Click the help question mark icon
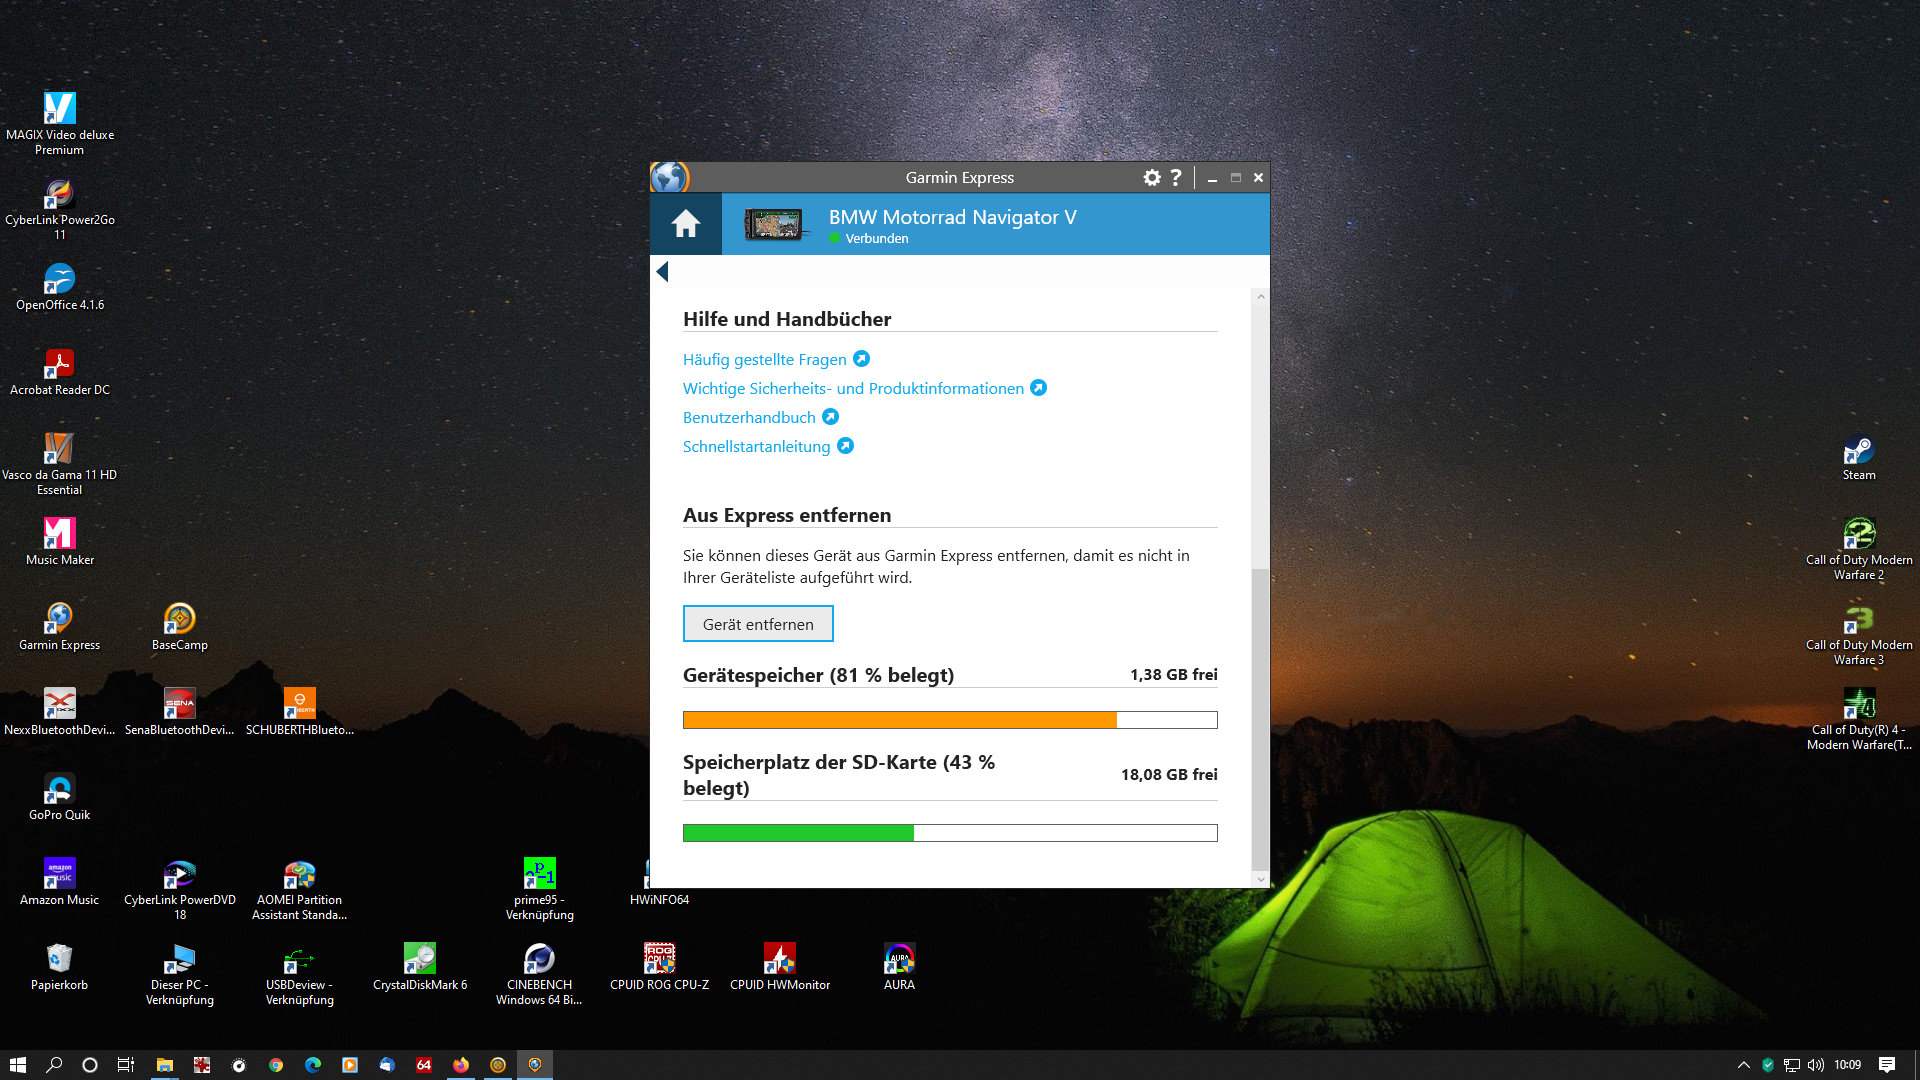This screenshot has height=1080, width=1920. [1176, 177]
